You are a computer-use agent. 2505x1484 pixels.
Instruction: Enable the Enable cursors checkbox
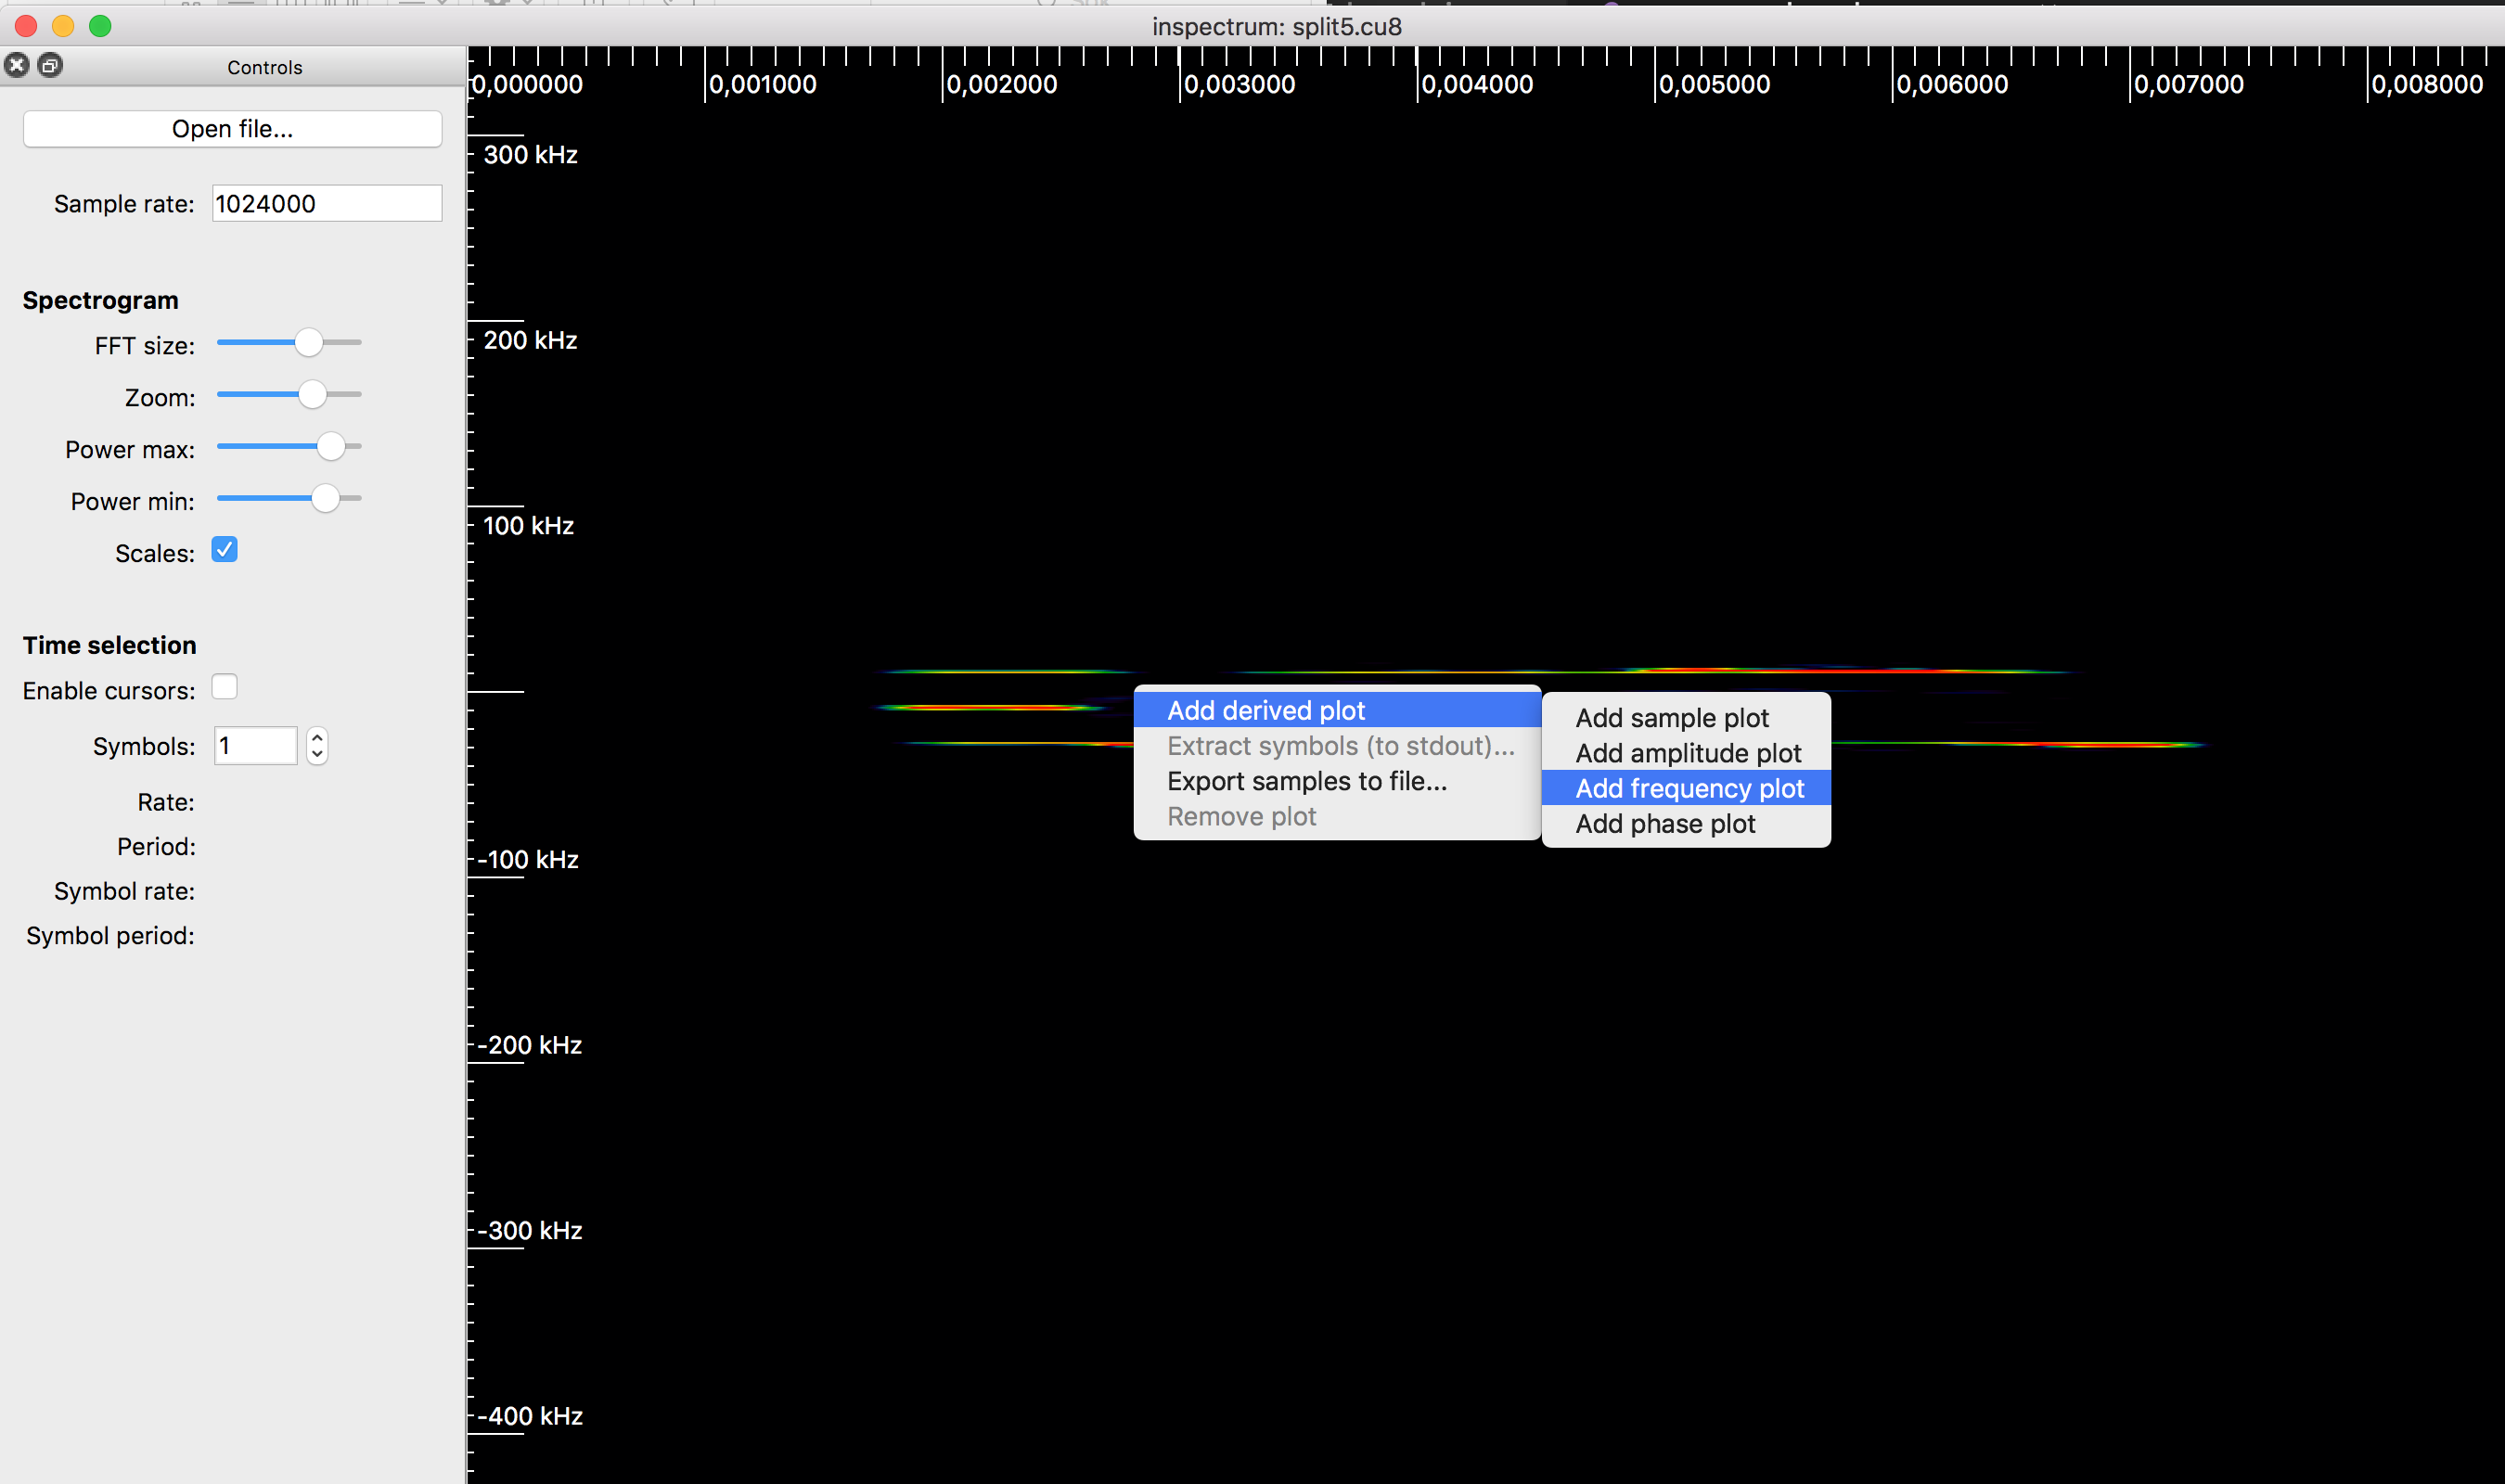(225, 689)
